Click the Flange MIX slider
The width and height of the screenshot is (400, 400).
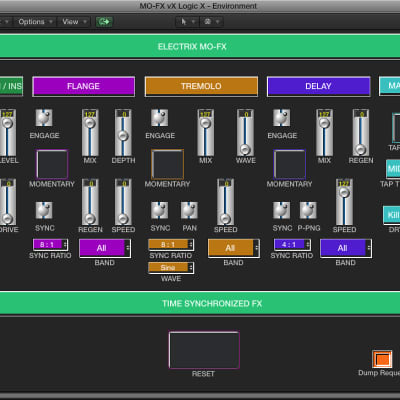90,133
